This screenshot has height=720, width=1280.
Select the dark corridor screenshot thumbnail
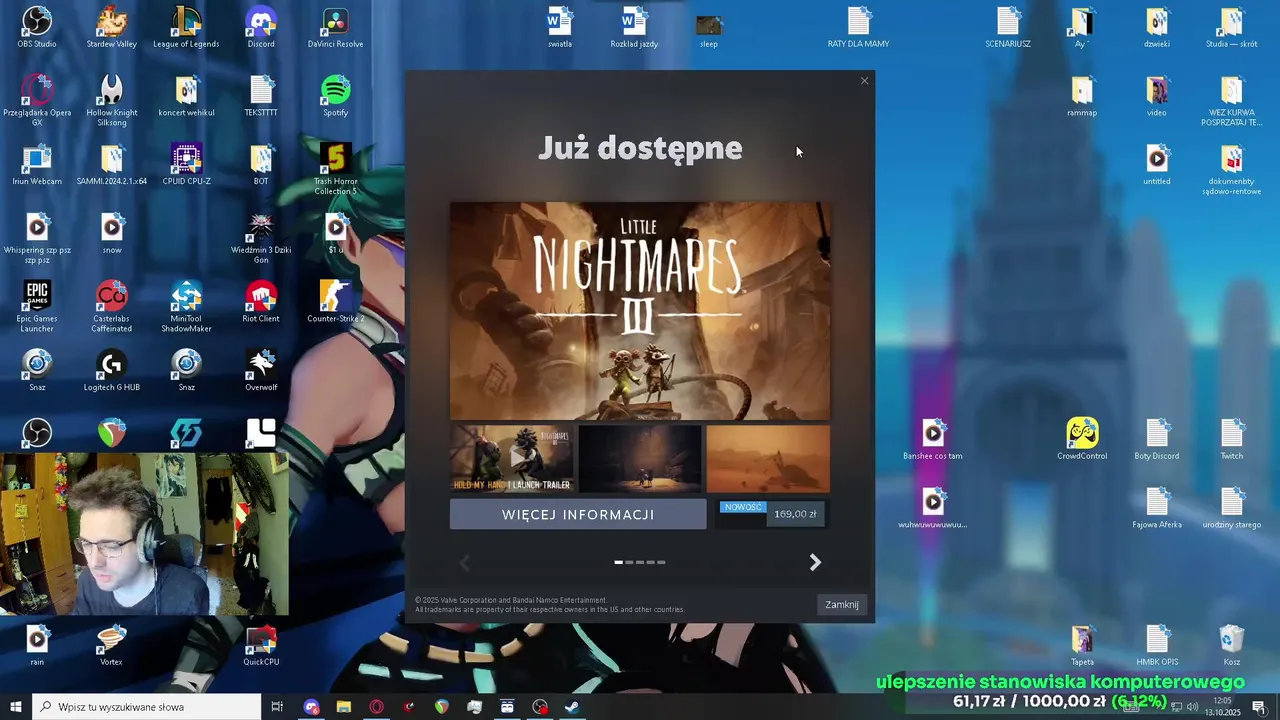(640, 459)
